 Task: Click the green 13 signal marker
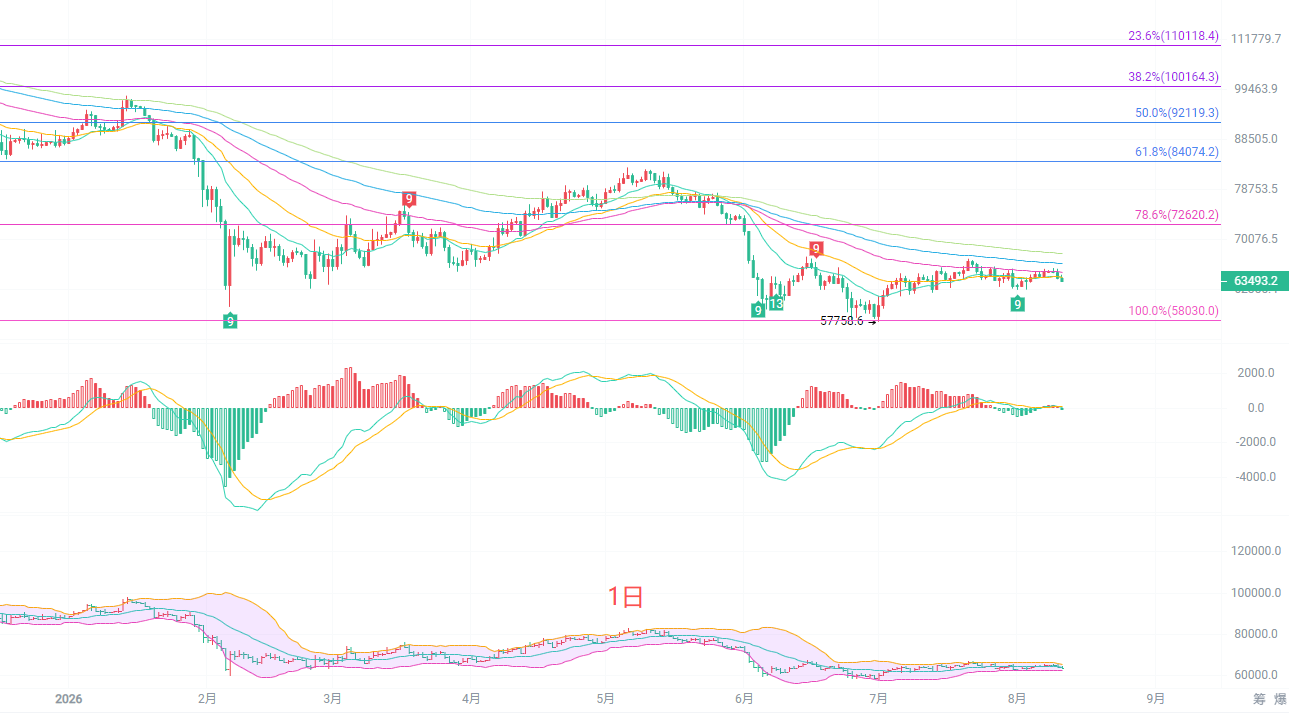pyautogui.click(x=775, y=304)
